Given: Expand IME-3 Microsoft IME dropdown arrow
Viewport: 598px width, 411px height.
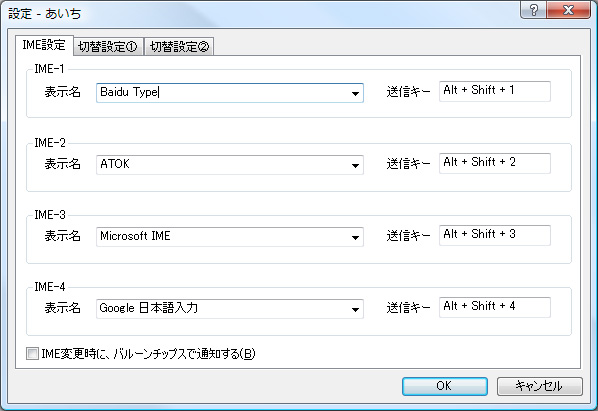Looking at the screenshot, I should click(x=355, y=238).
